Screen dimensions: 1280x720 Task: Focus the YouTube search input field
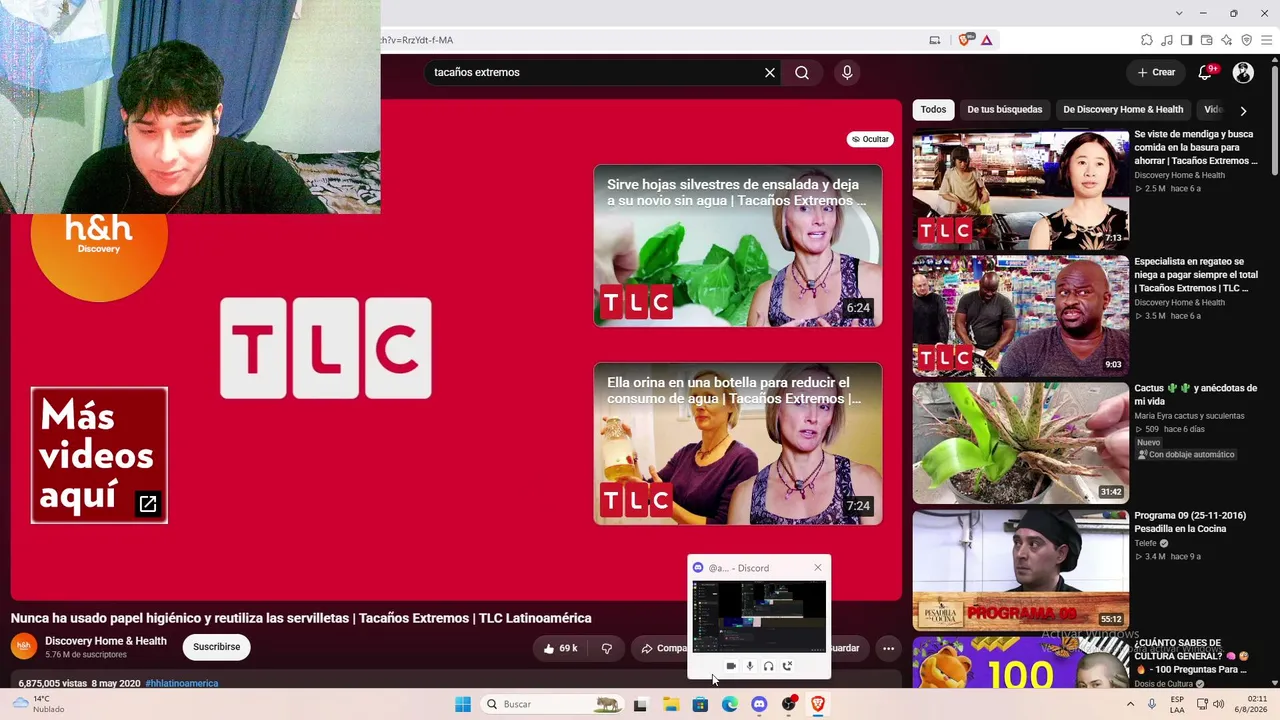click(595, 72)
